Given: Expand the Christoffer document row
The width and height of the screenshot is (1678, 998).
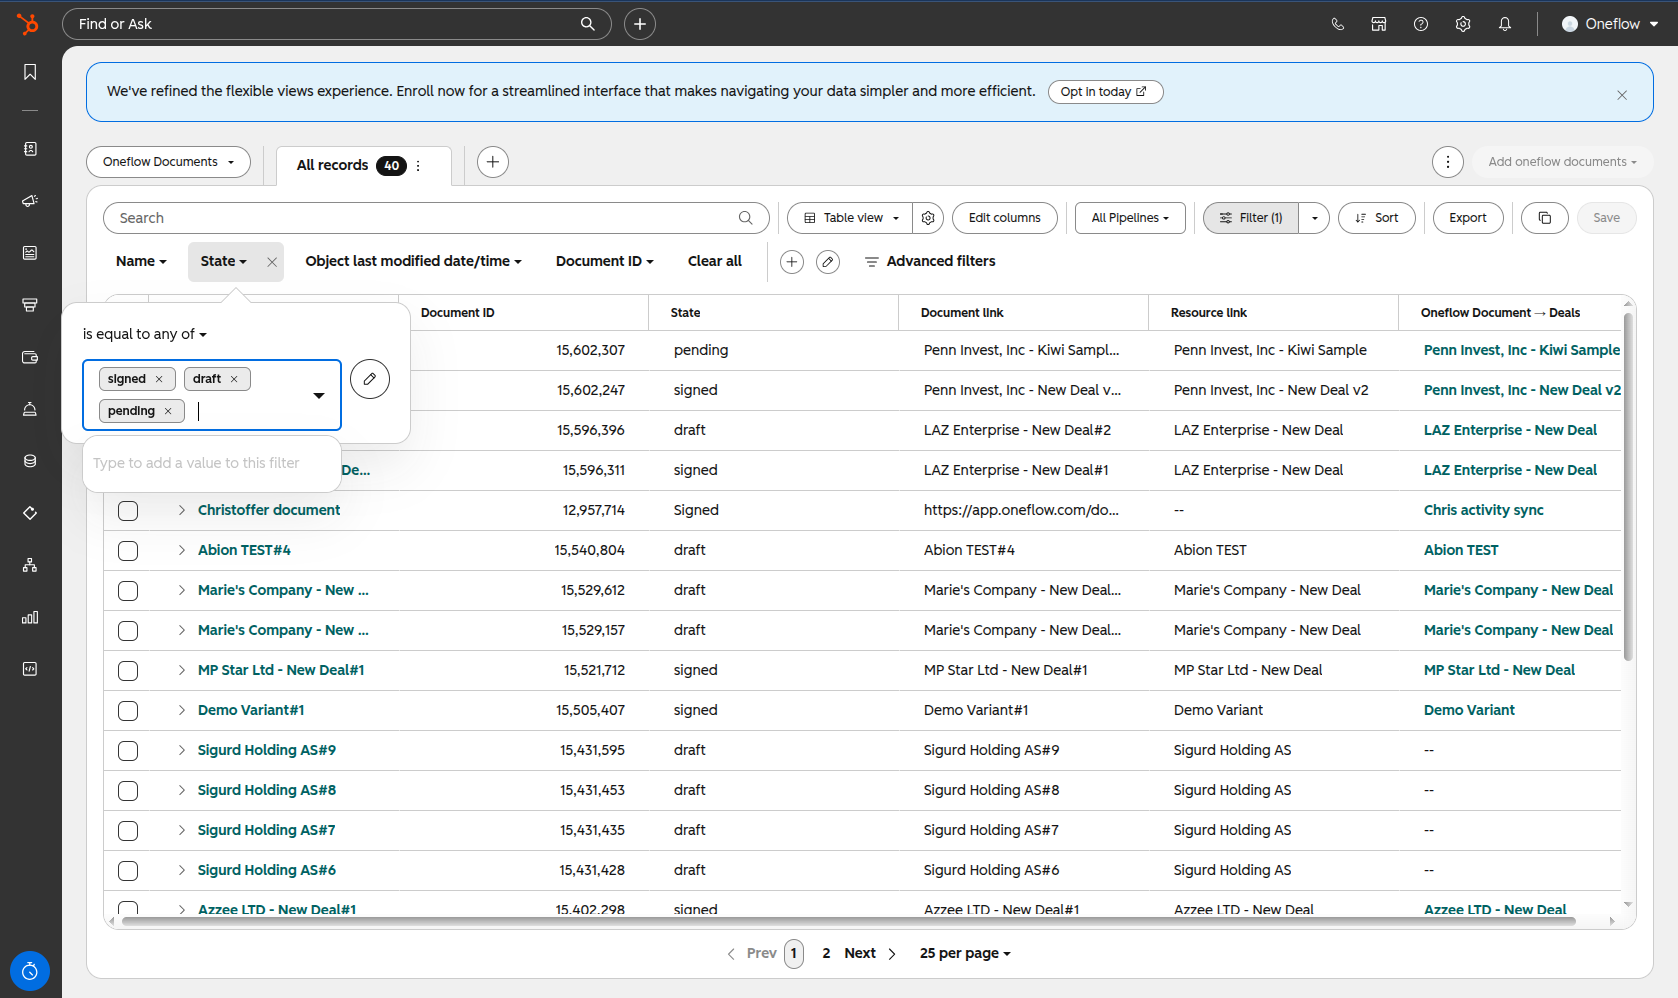Looking at the screenshot, I should [182, 511].
